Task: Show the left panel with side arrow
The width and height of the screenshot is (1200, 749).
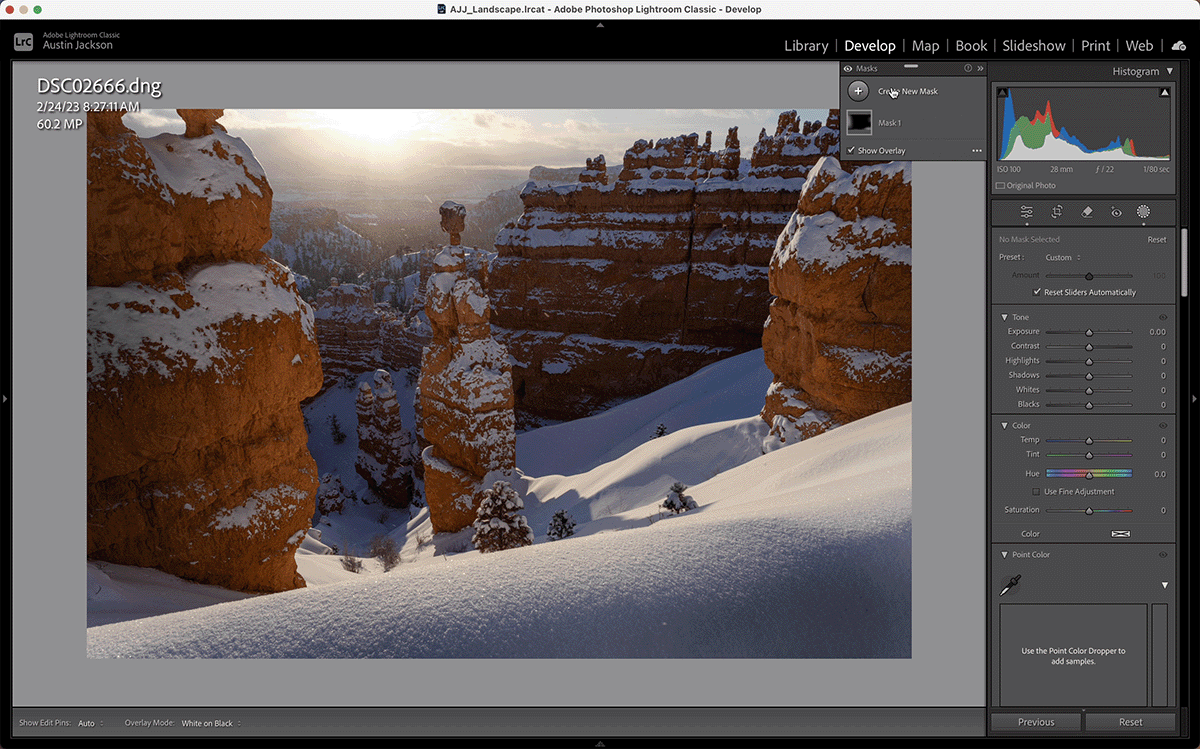Action: pyautogui.click(x=5, y=399)
